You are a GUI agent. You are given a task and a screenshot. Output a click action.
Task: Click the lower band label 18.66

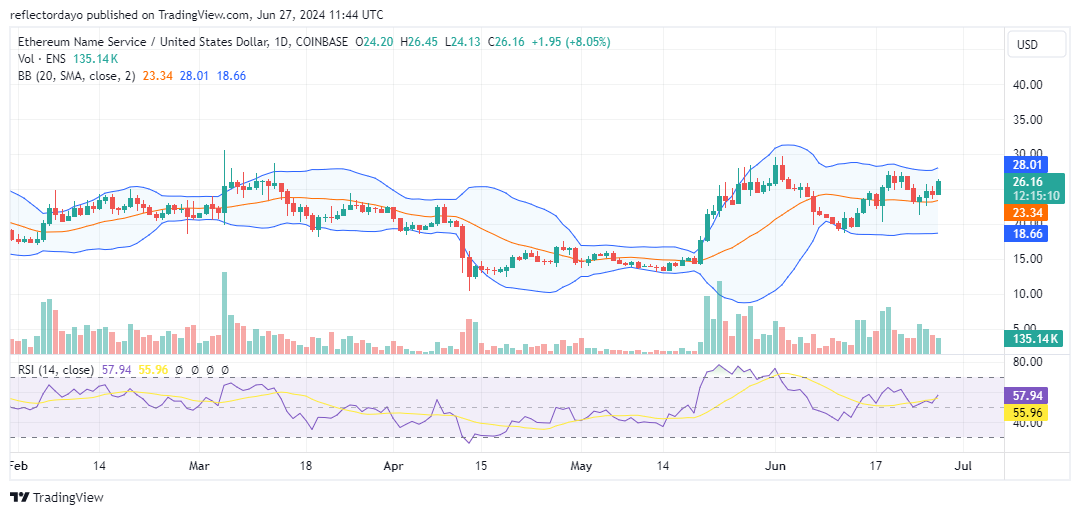(x=1026, y=235)
